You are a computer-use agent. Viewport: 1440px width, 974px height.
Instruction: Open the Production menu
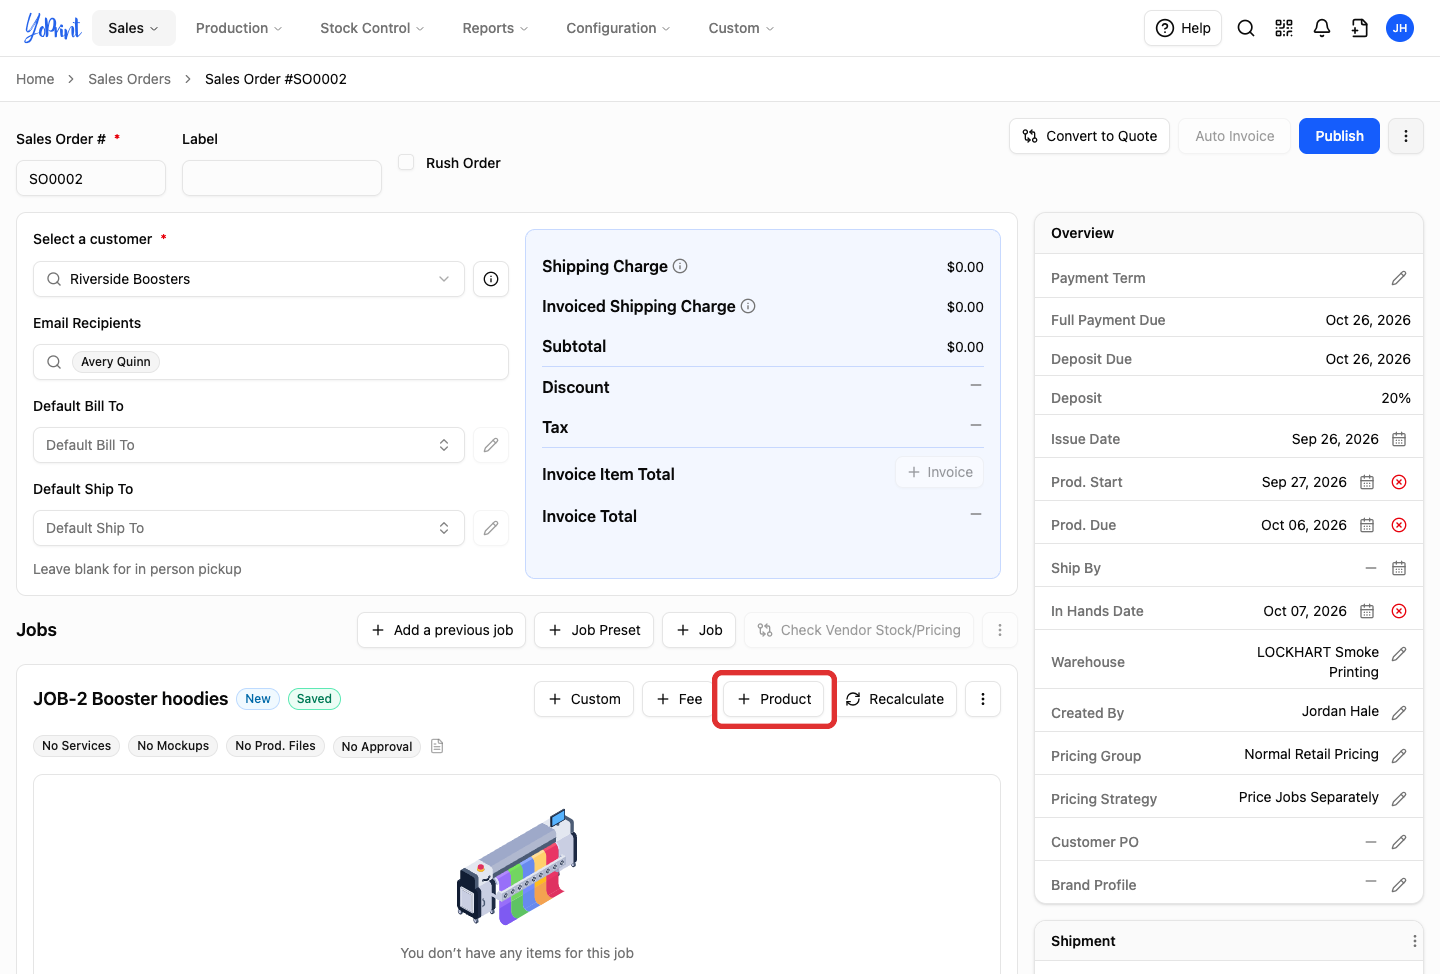pyautogui.click(x=239, y=28)
